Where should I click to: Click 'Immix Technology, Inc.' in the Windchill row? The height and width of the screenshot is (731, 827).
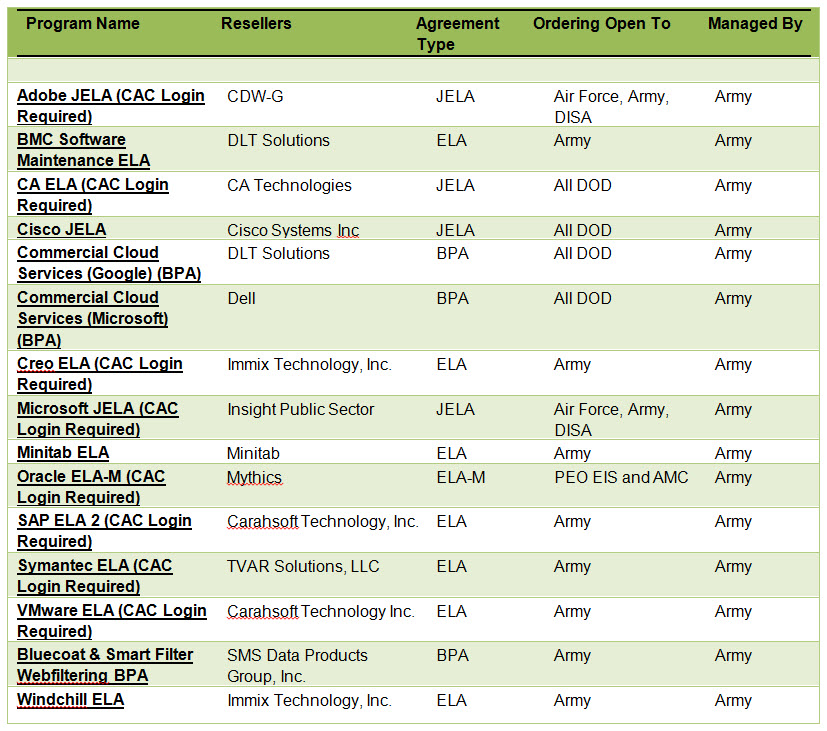310,700
